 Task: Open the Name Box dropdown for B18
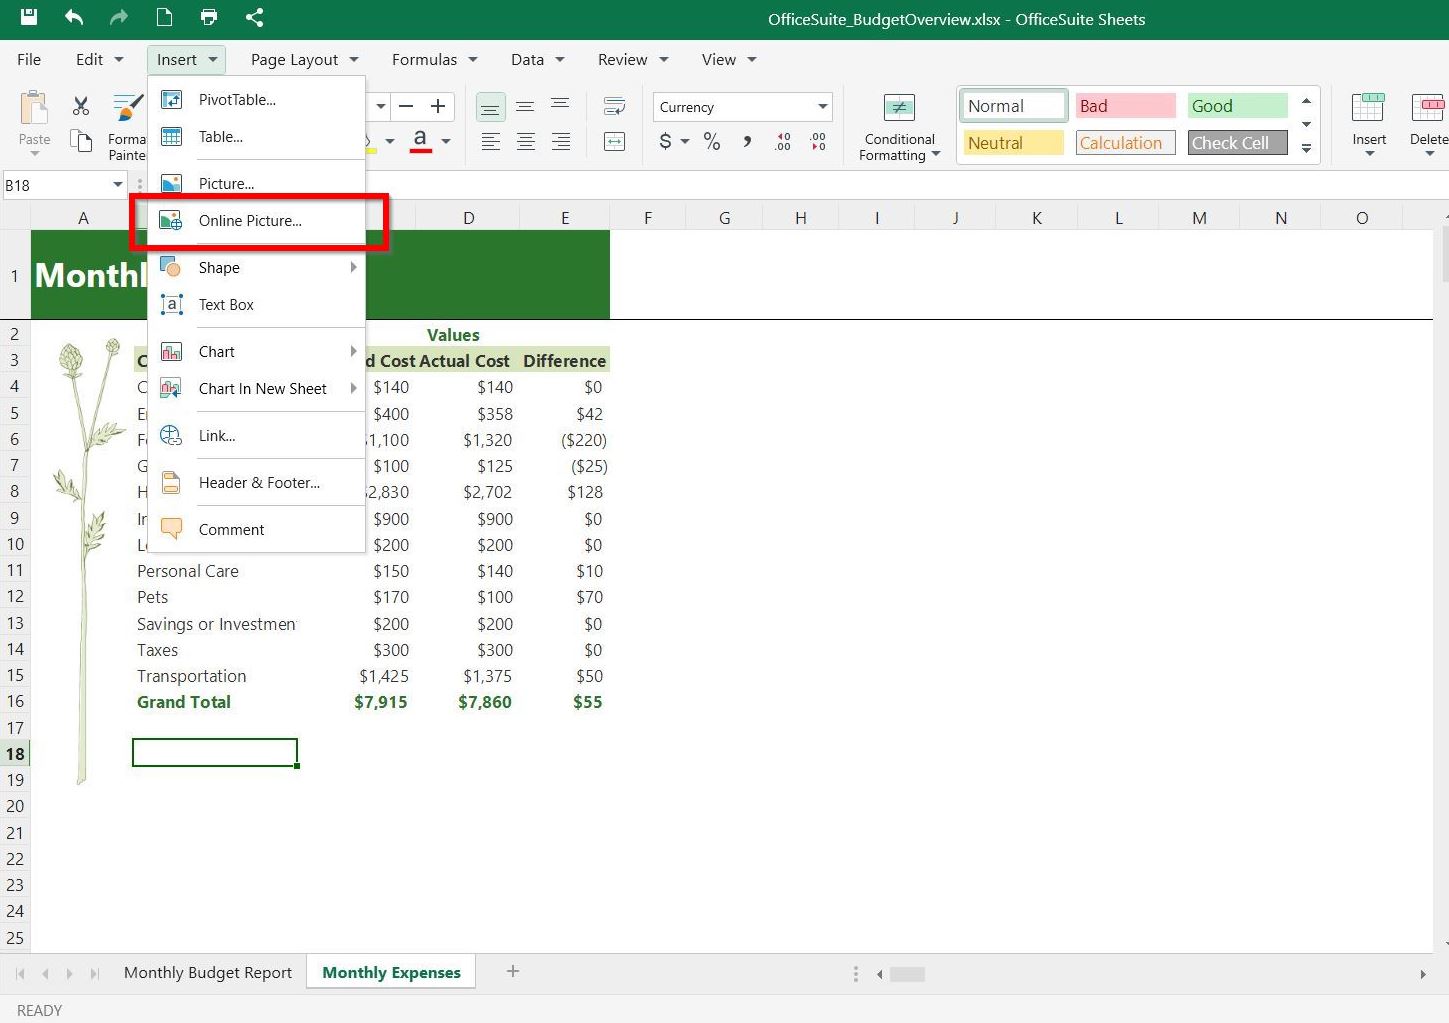point(118,184)
